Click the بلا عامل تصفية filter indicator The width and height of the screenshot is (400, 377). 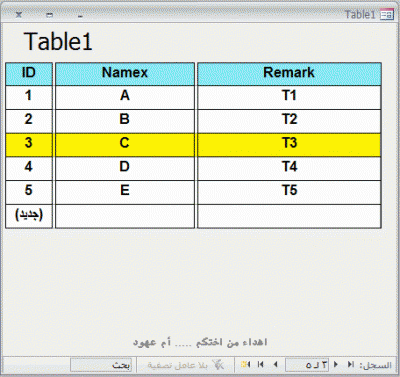[x=178, y=365]
